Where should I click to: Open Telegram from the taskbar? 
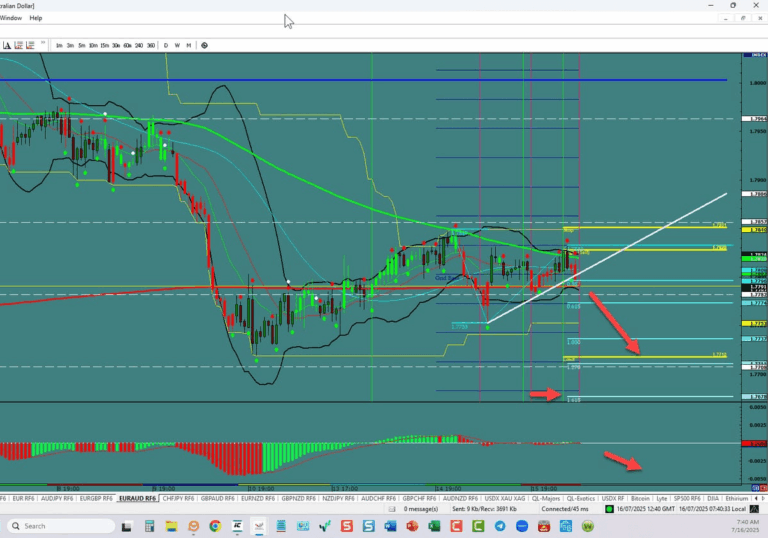(500, 526)
